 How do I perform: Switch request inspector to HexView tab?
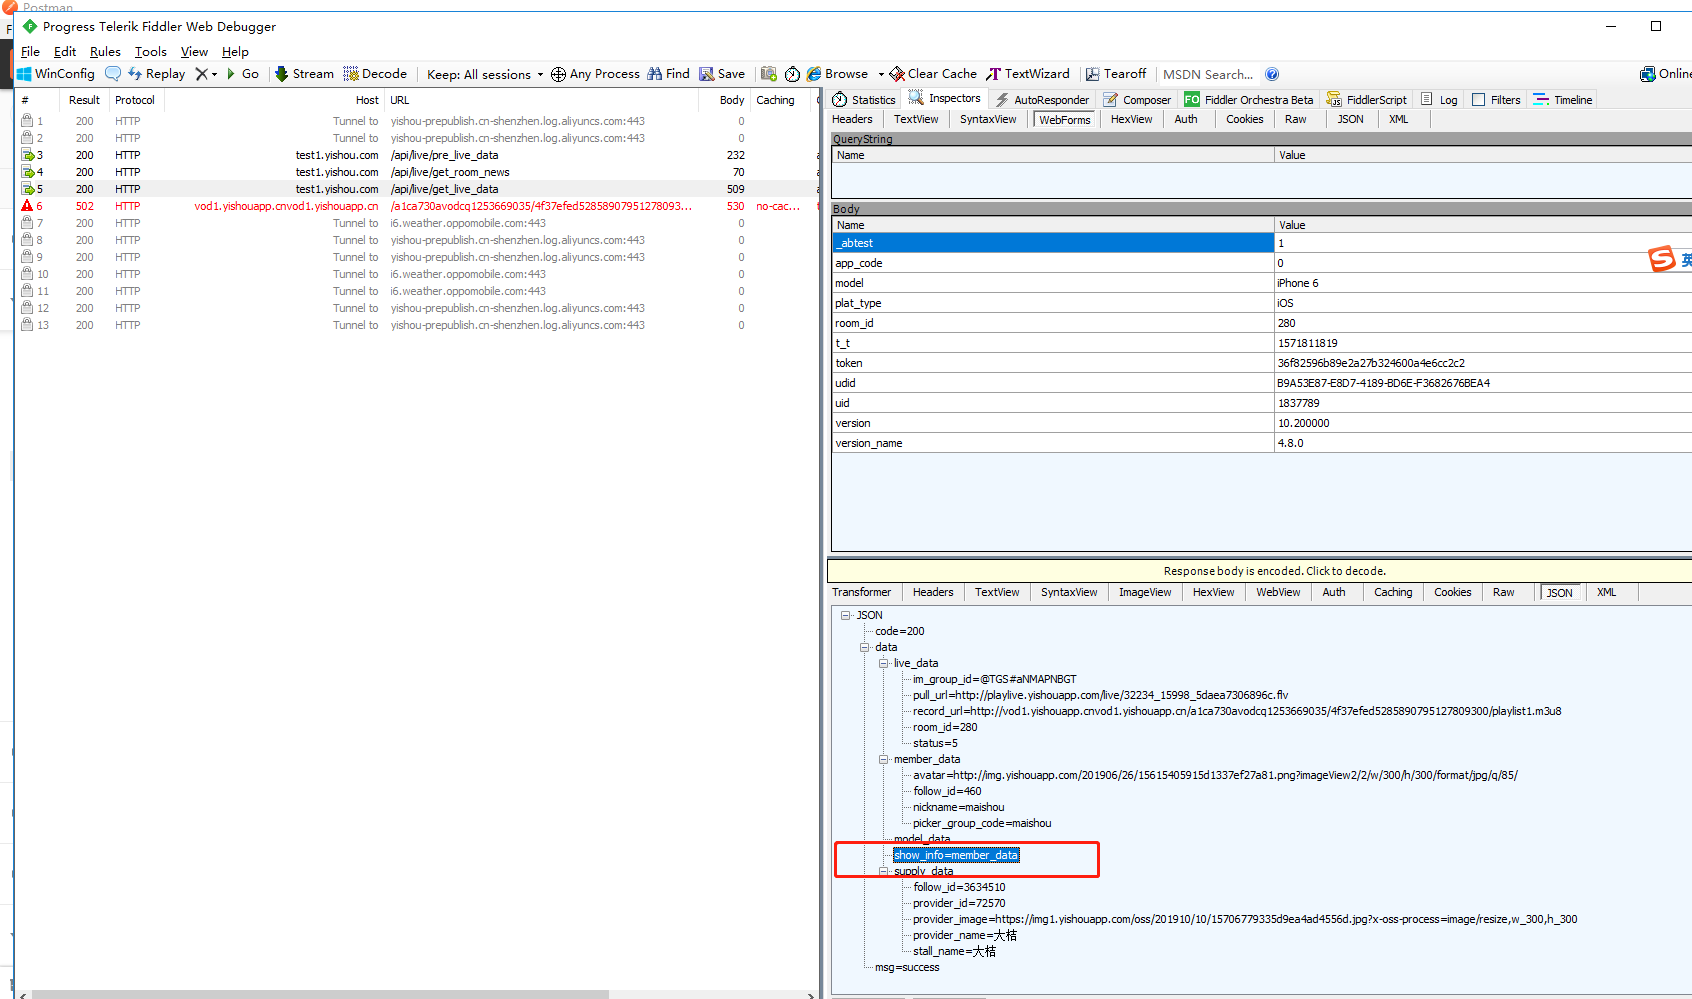[1131, 119]
